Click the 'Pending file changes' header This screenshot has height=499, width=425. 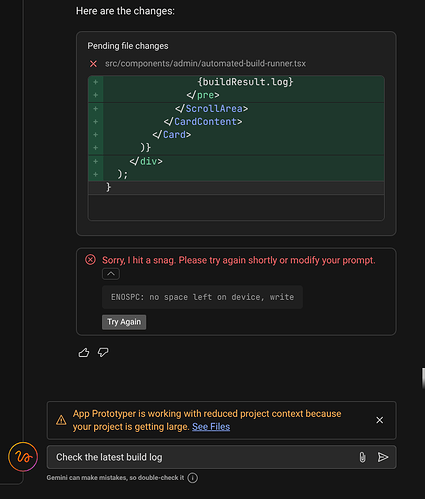128,46
